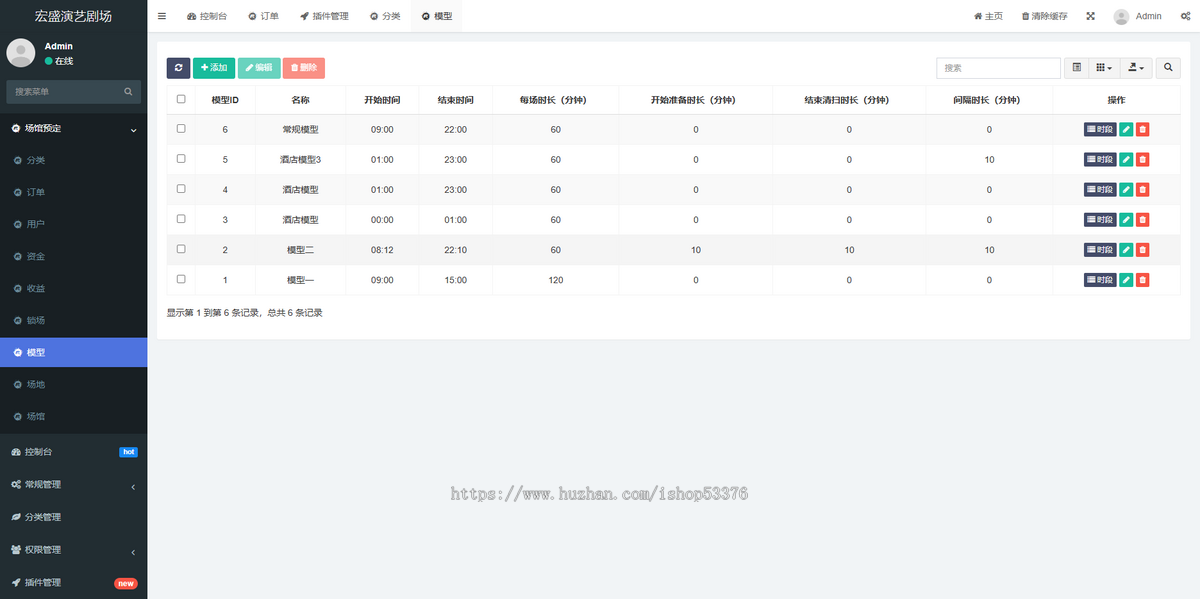Open 分类管理 in the sidebar
Screen dimensions: 1200x599
pyautogui.click(x=73, y=517)
